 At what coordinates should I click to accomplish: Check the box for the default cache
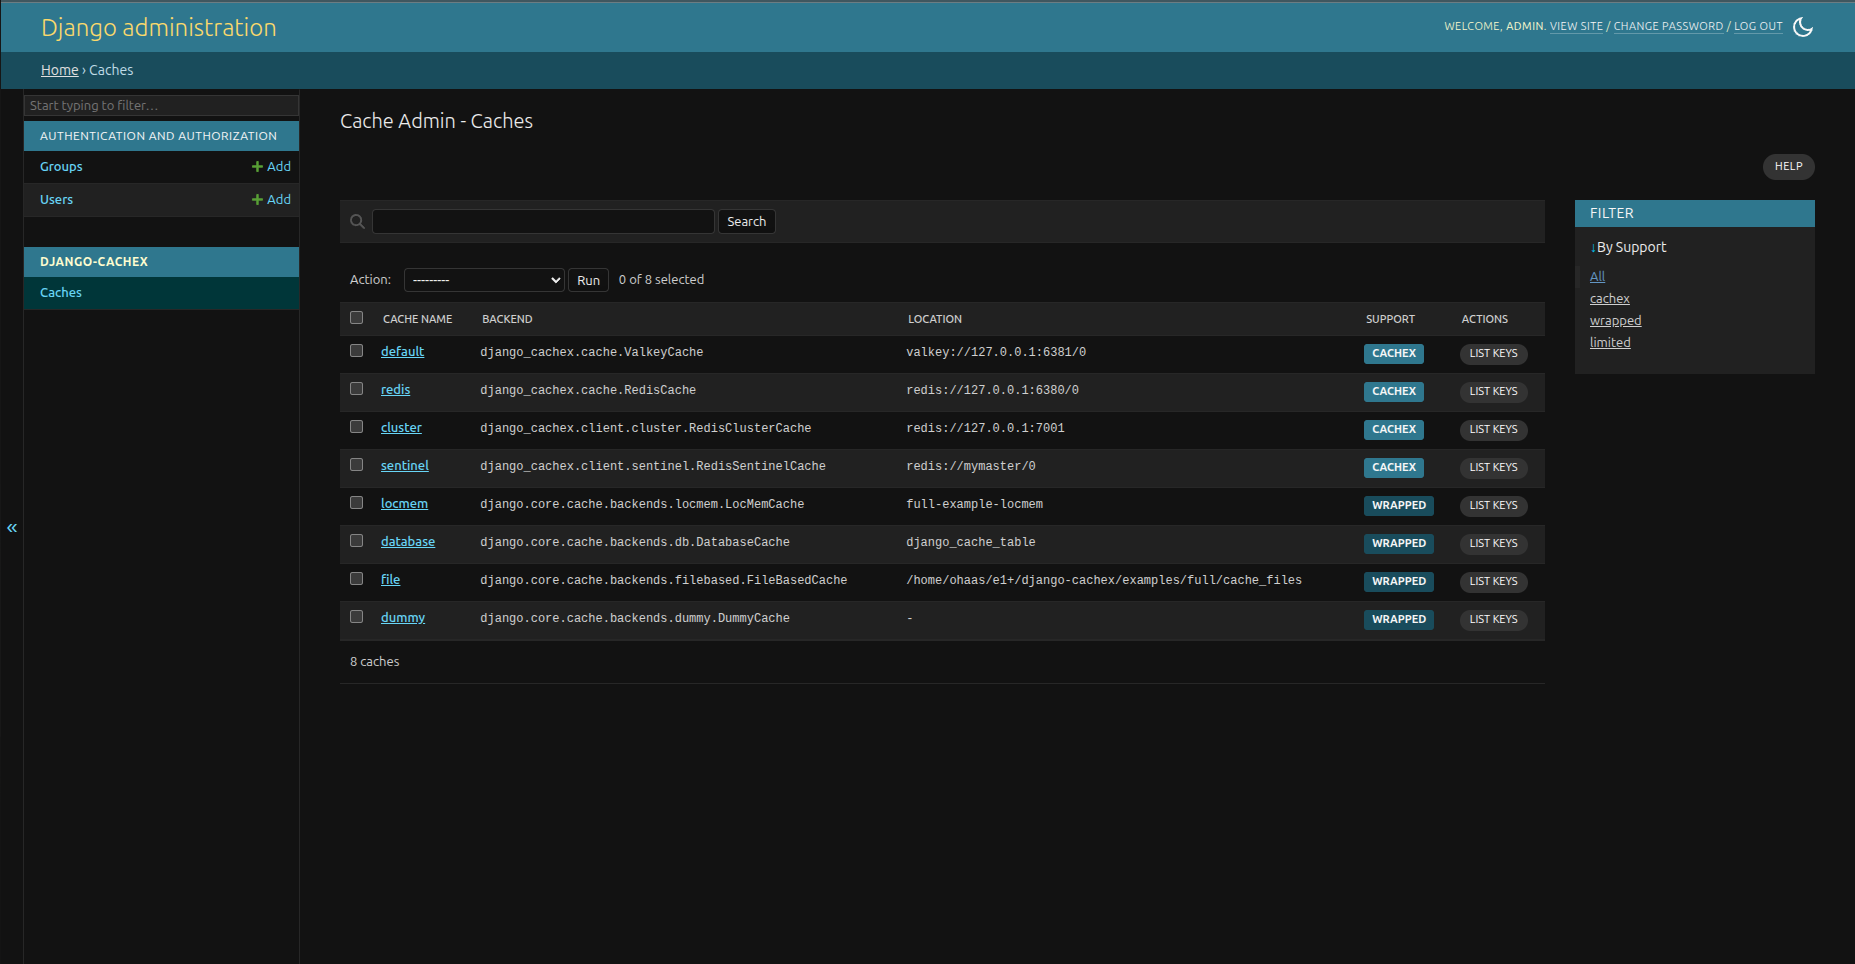click(x=356, y=351)
